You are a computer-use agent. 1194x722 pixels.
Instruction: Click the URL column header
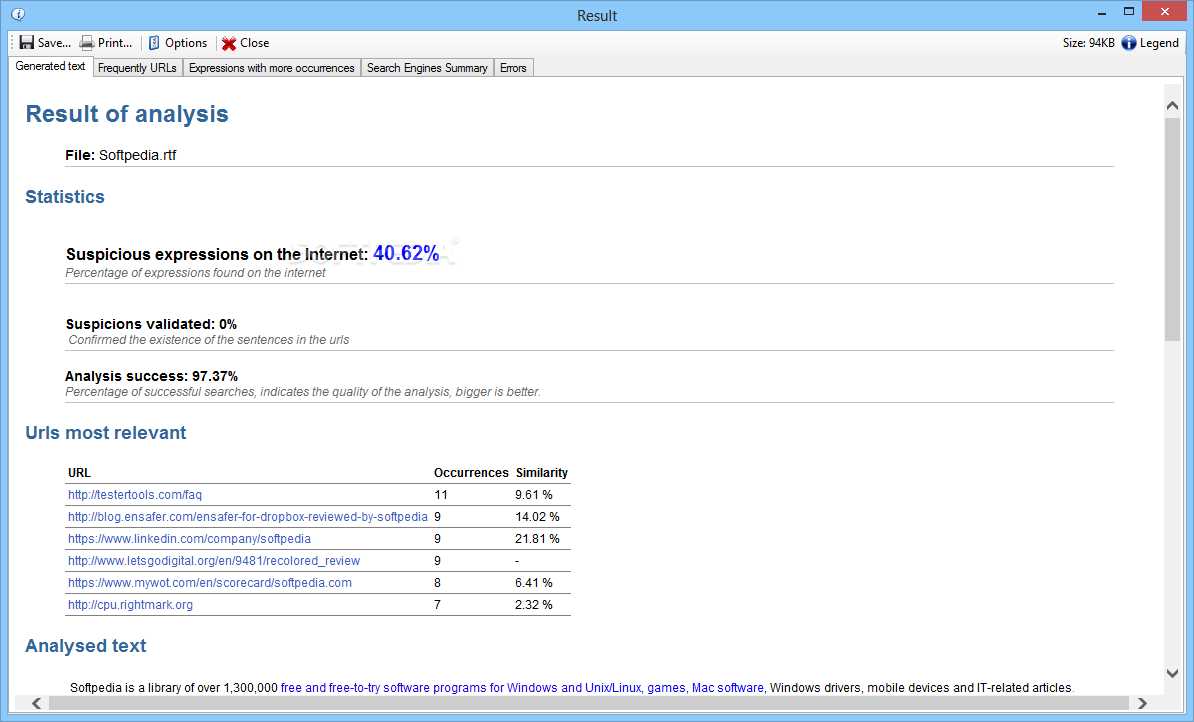coord(79,473)
